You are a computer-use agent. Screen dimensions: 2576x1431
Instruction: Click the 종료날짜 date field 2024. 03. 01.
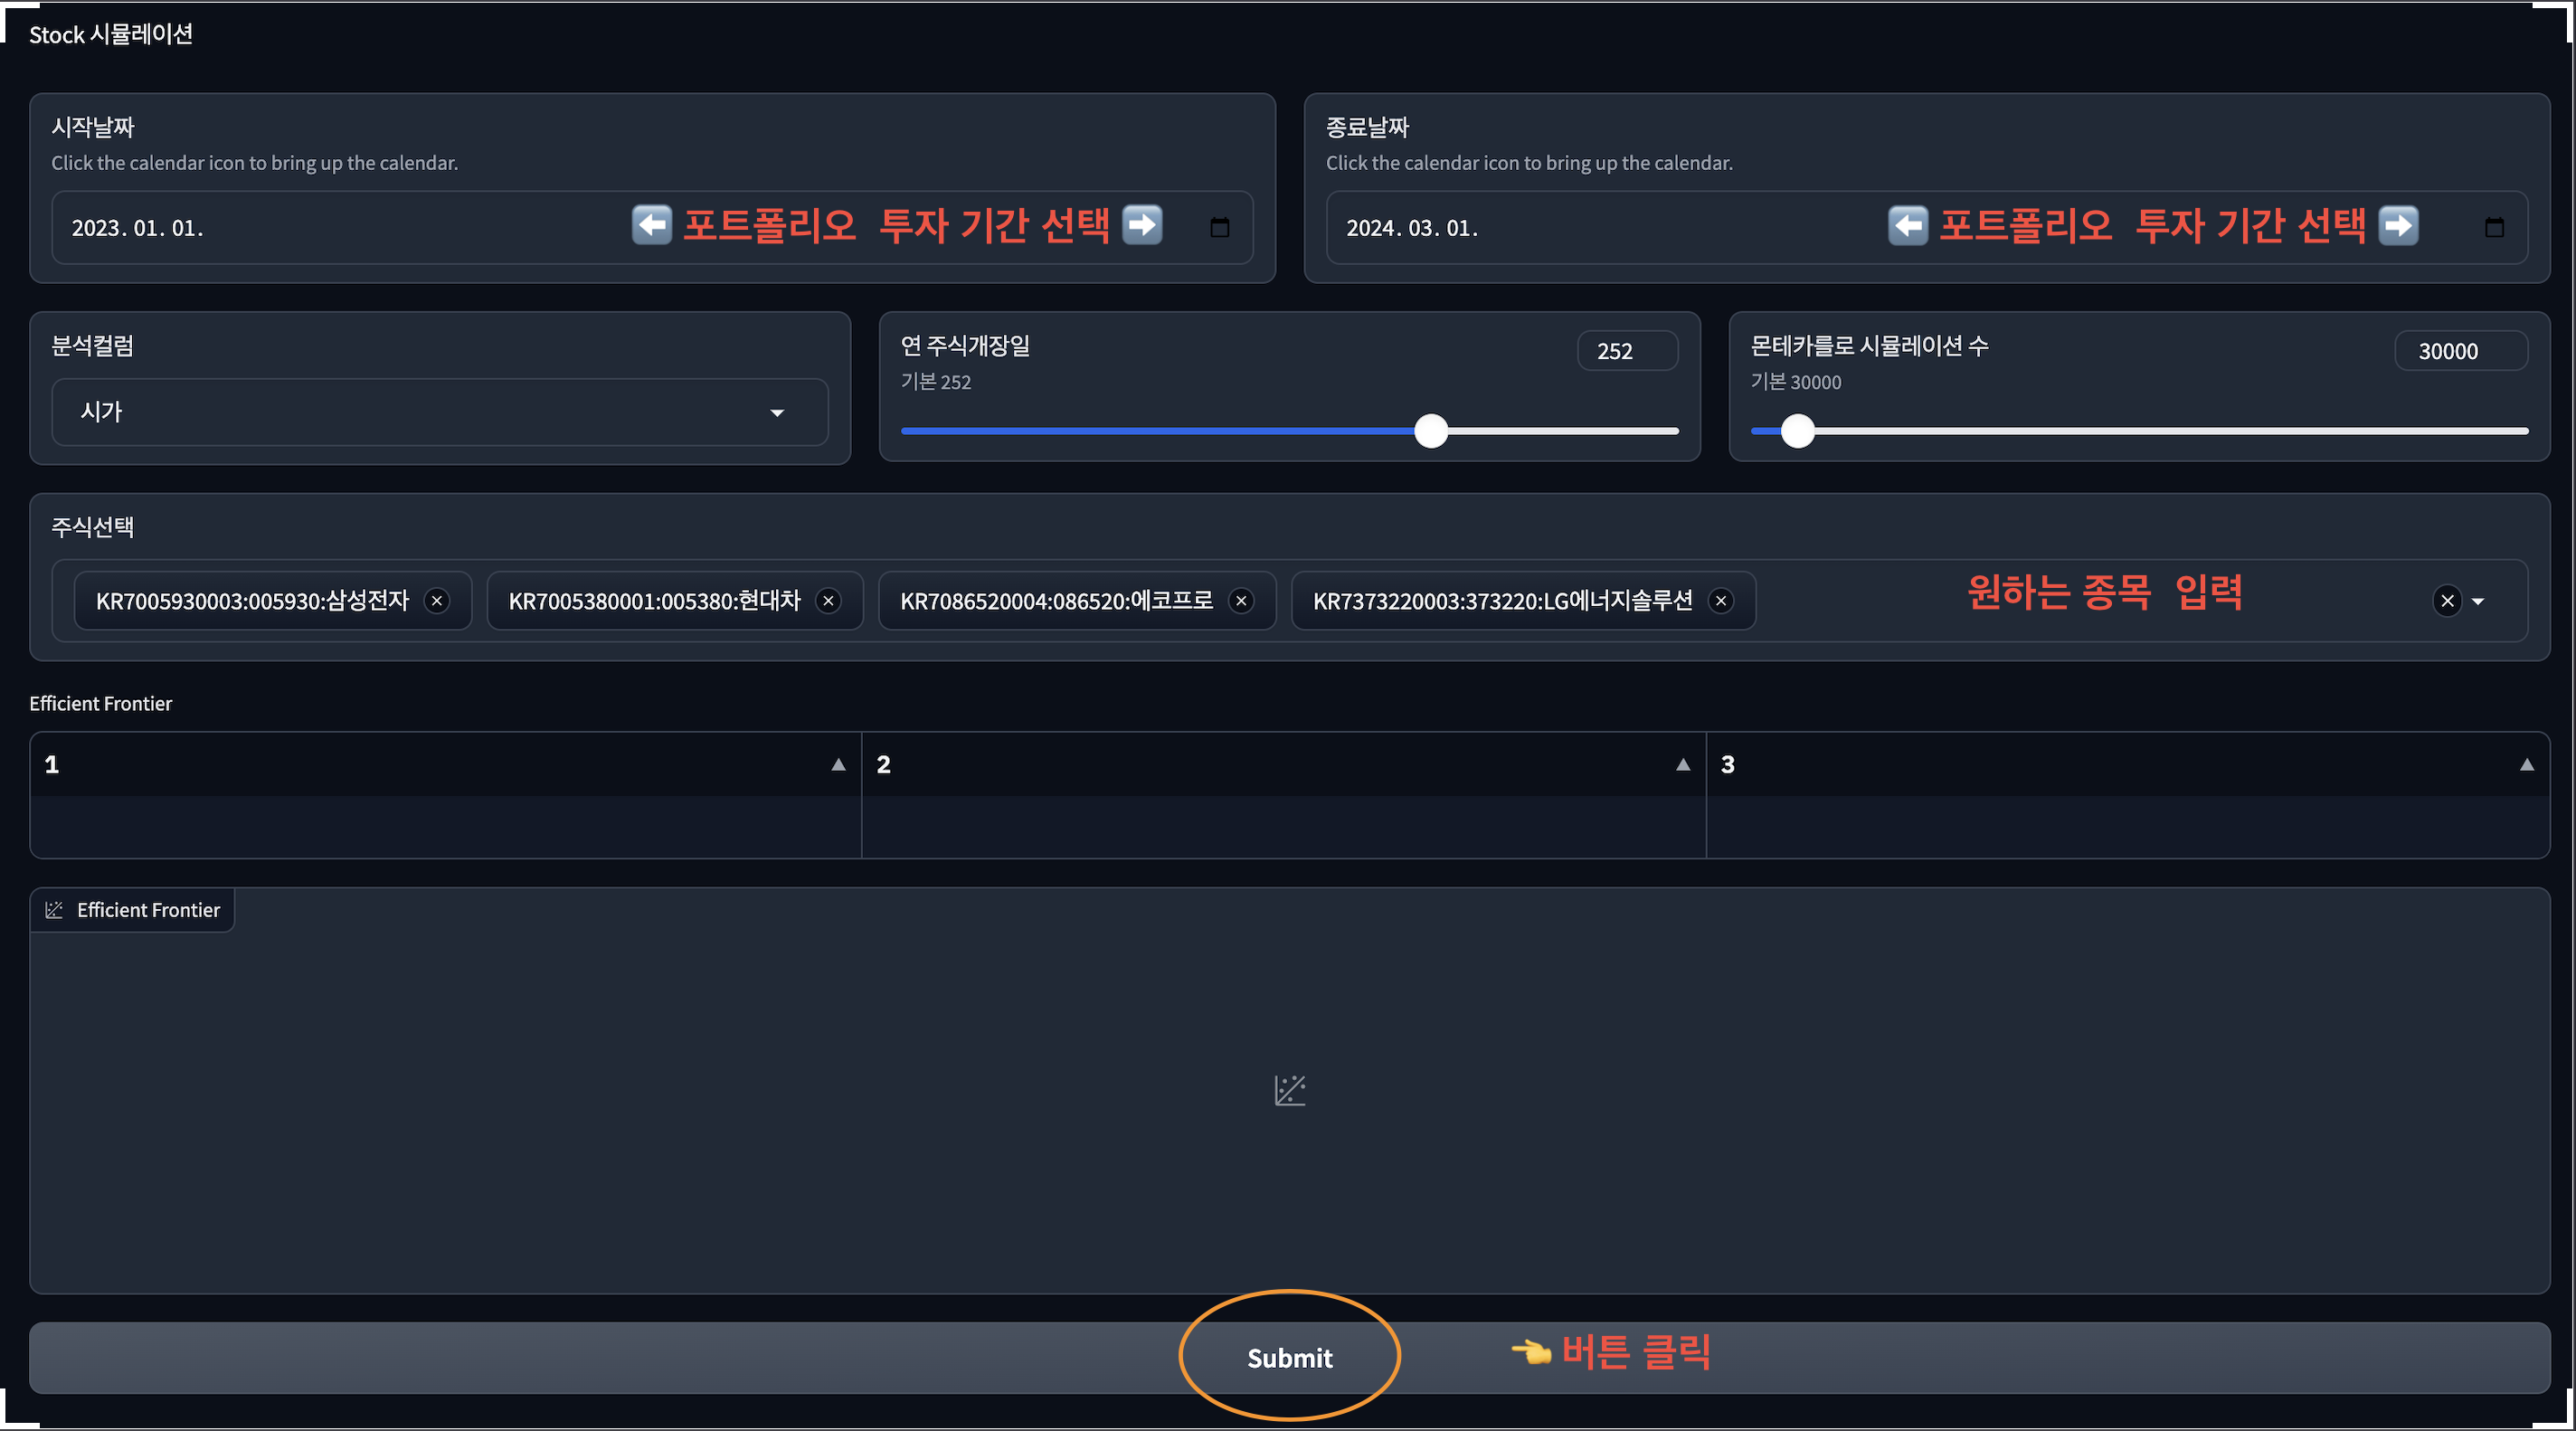[x=1412, y=228]
